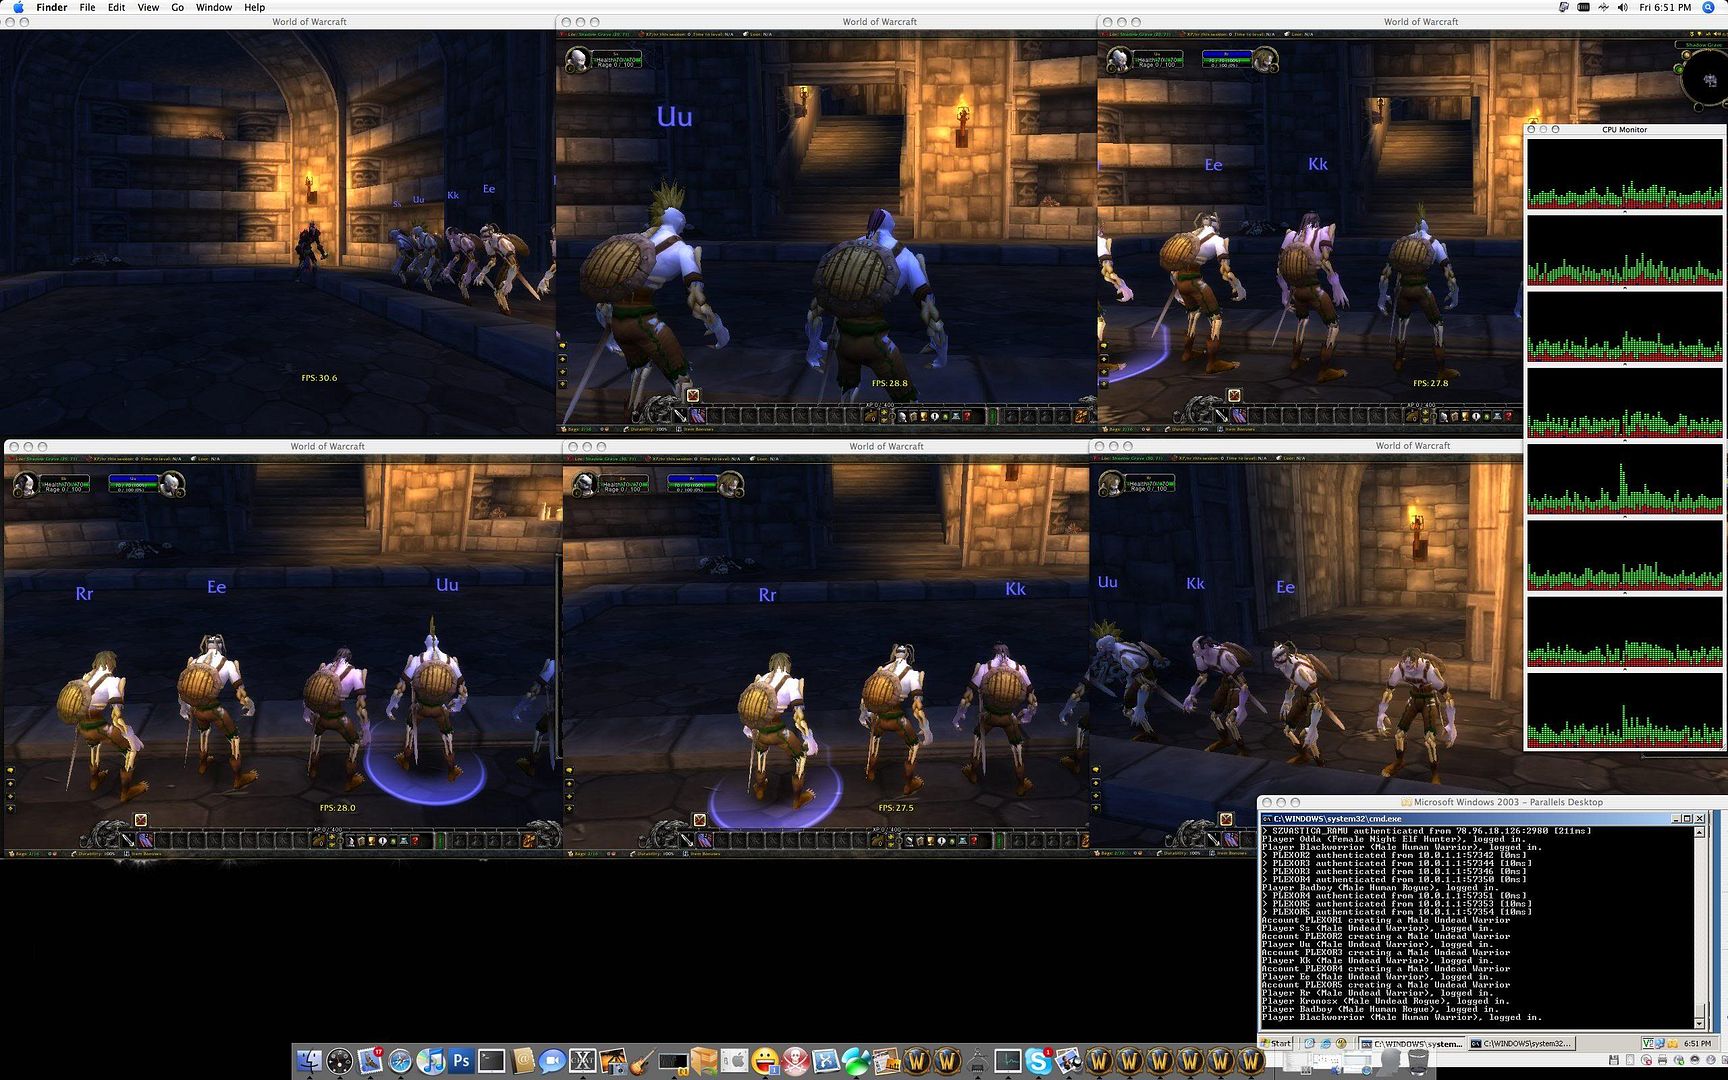Click the red stance icon above FPS 28.8 action bar
Image resolution: width=1728 pixels, height=1080 pixels.
pos(693,395)
